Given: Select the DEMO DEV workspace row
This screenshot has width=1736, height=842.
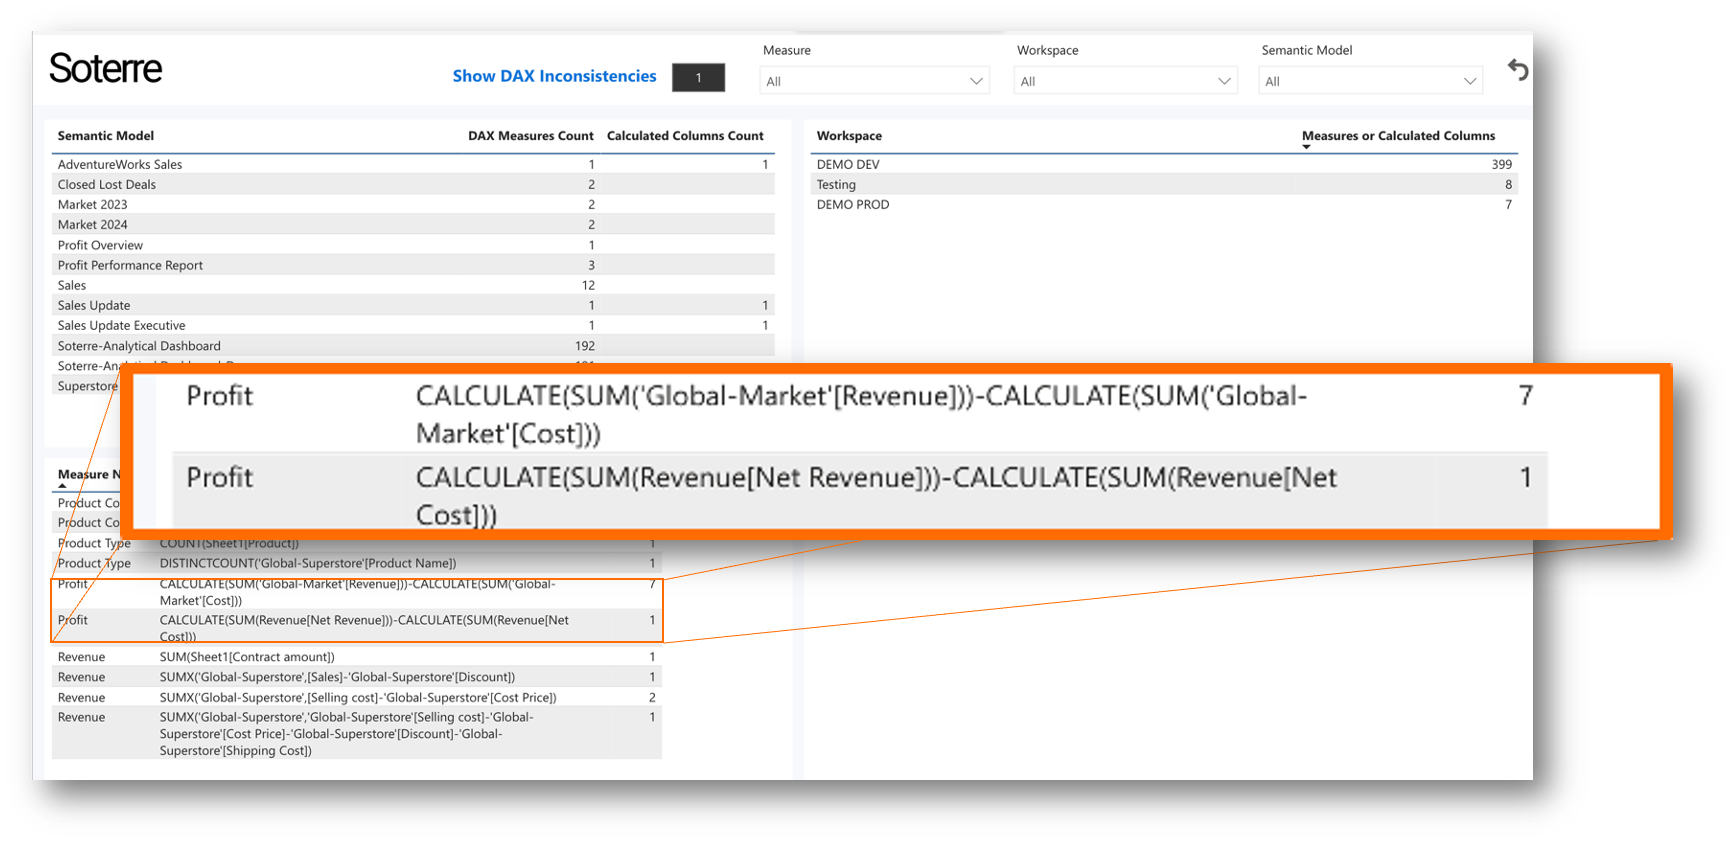Looking at the screenshot, I should [x=848, y=165].
